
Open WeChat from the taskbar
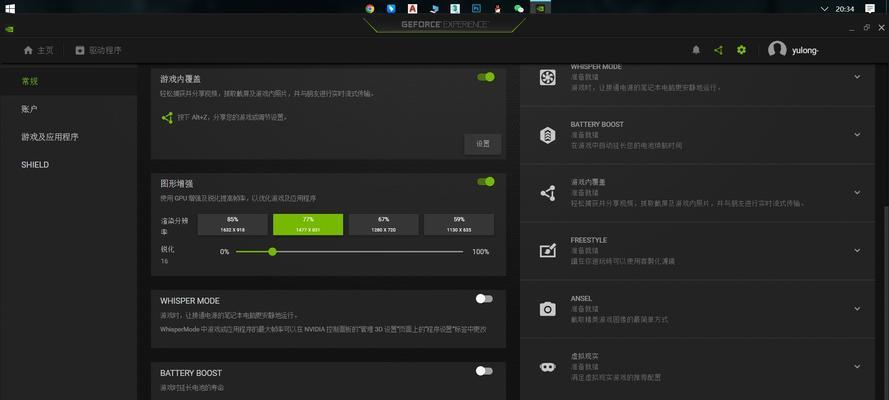(518, 8)
